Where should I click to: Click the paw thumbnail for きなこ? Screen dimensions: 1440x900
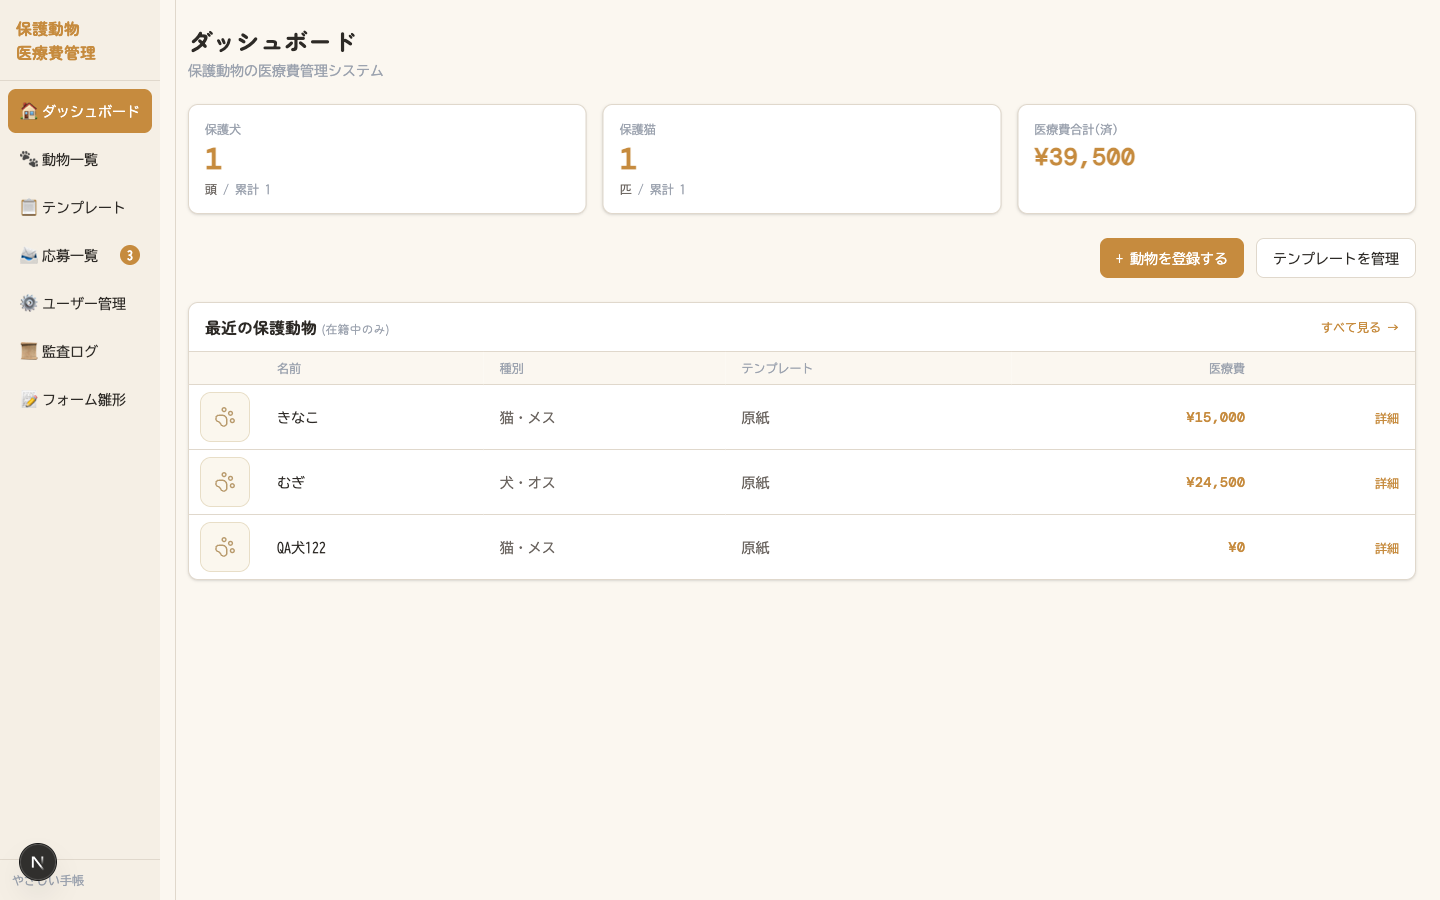225,417
